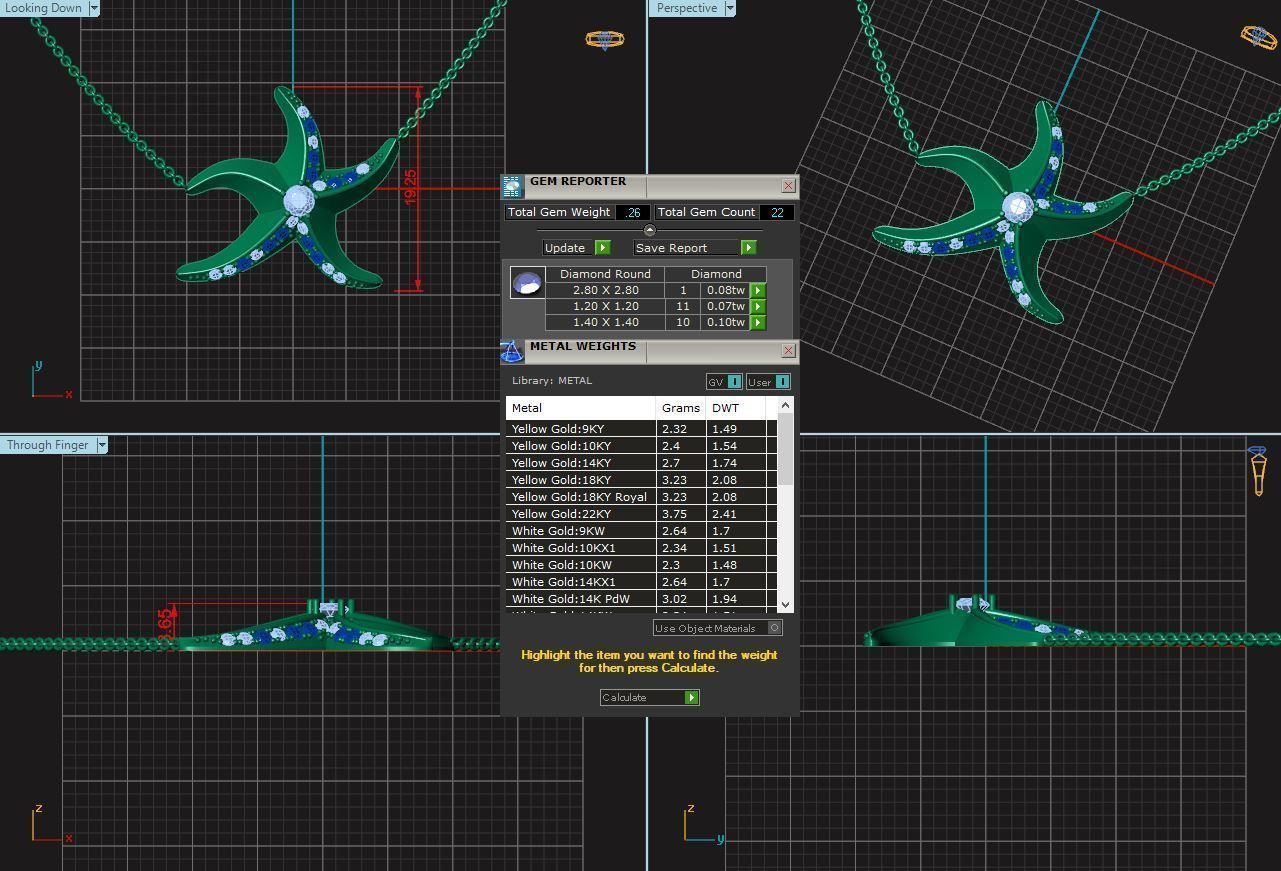Click ring view icon in Looking Down viewport
This screenshot has height=871, width=1281.
click(605, 40)
